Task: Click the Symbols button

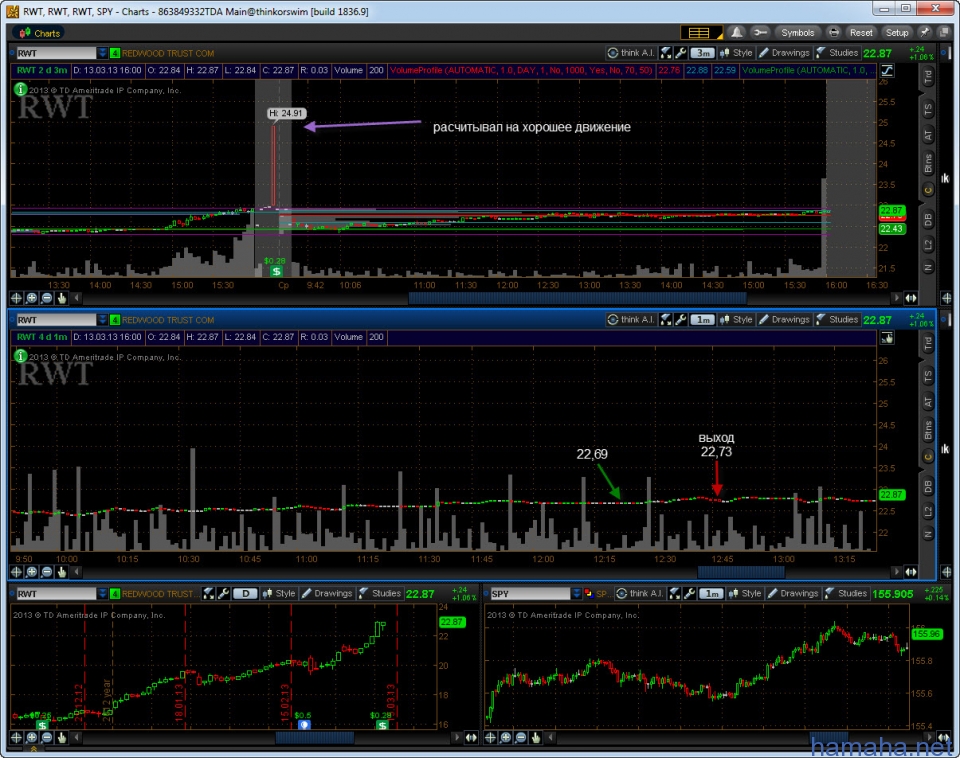Action: click(x=797, y=32)
